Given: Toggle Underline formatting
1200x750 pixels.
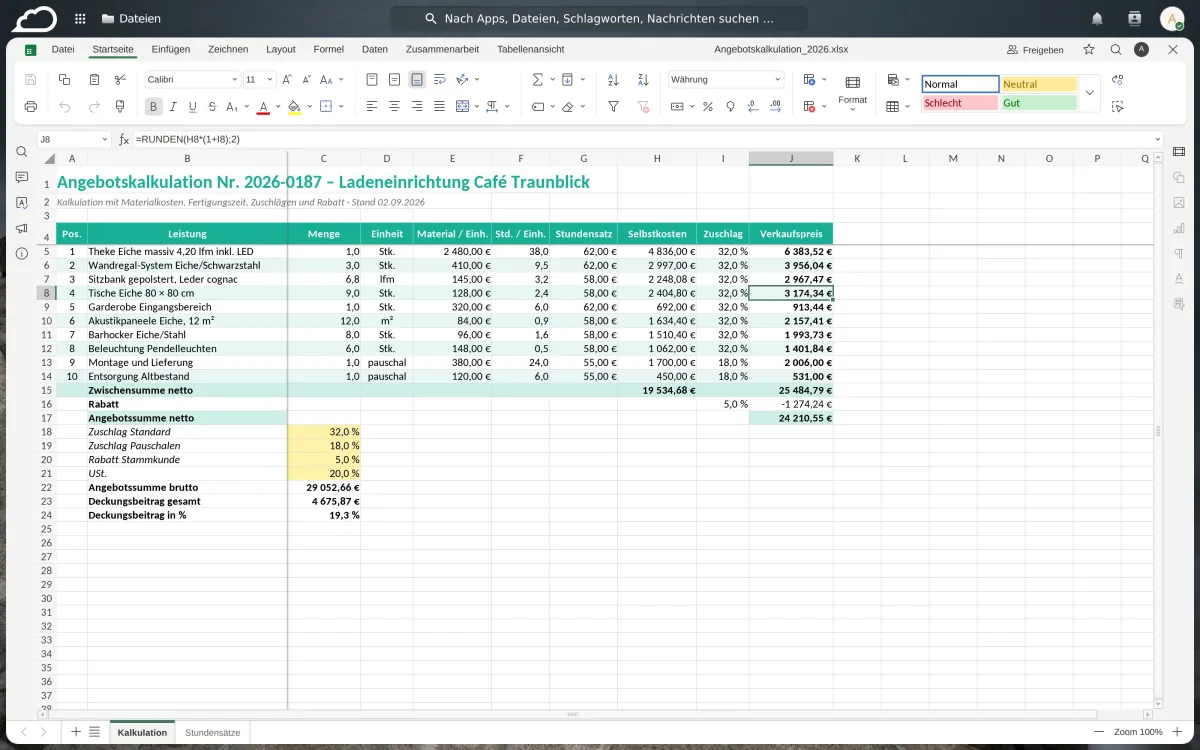Looking at the screenshot, I should coord(192,106).
